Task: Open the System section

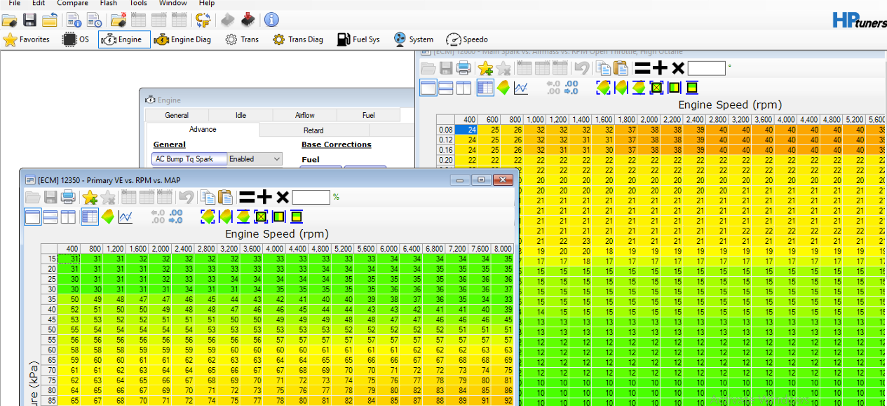Action: tap(414, 40)
